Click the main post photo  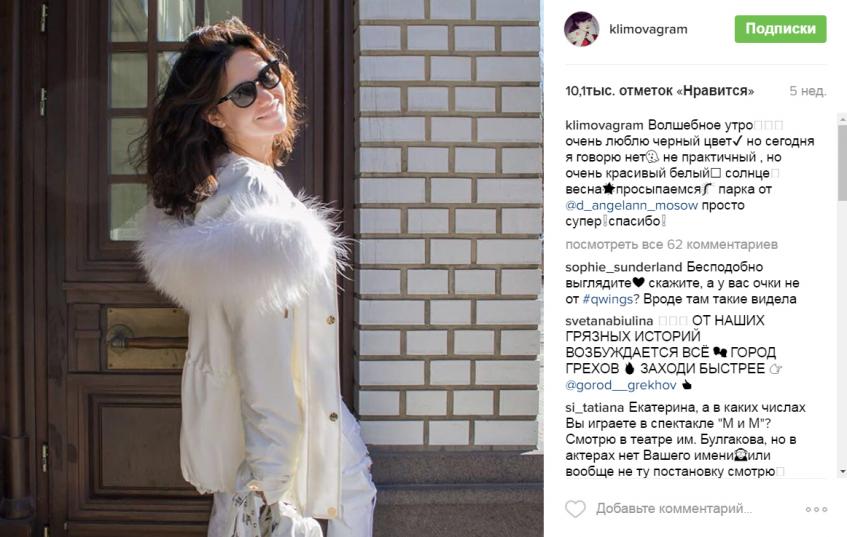271,268
